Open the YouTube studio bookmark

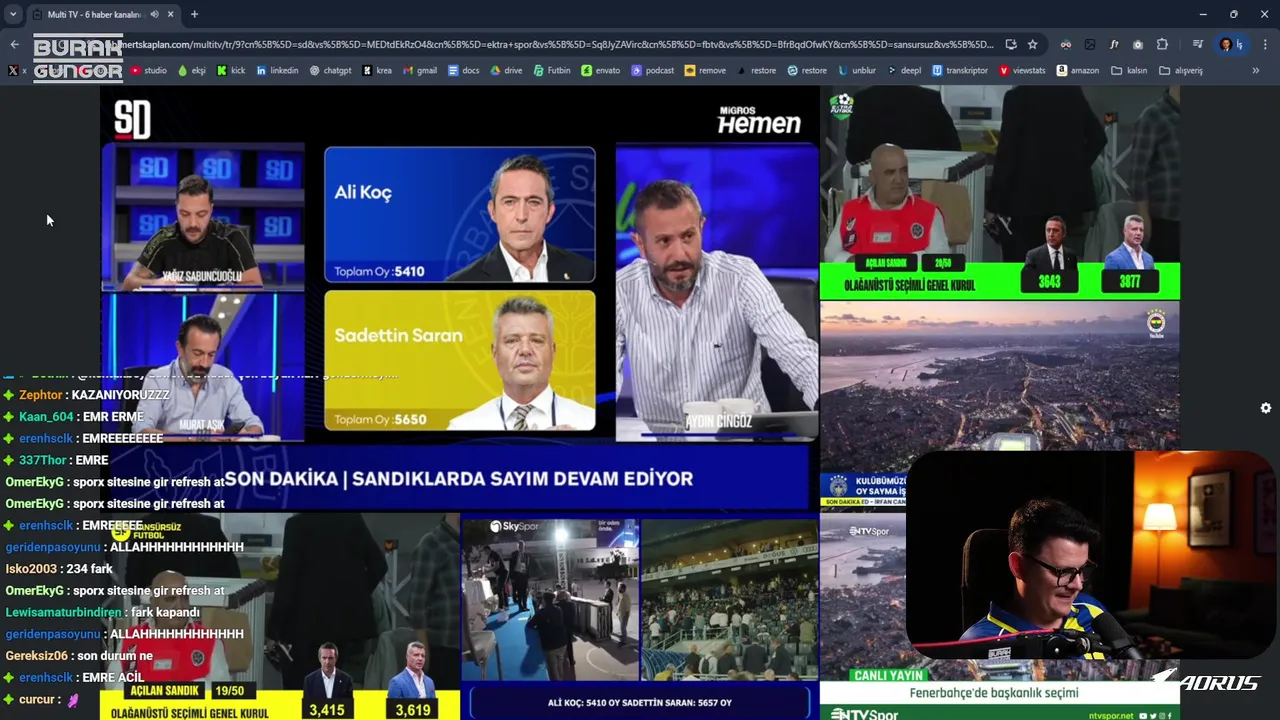pos(148,71)
